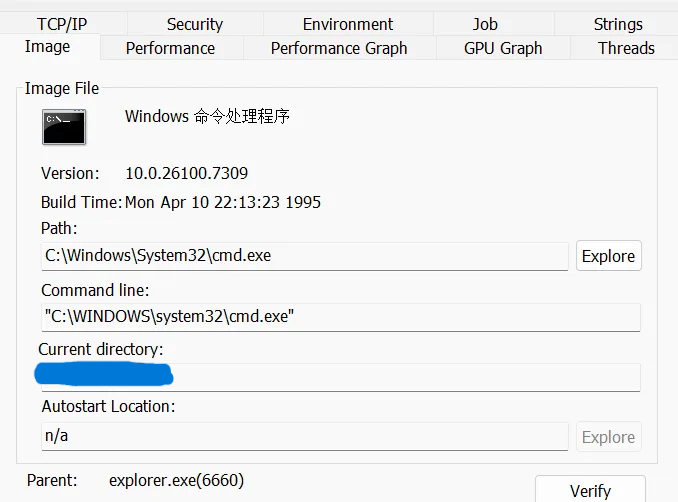Screen dimensions: 678x502
Task: Focus the Command line text field
Action: [340, 317]
